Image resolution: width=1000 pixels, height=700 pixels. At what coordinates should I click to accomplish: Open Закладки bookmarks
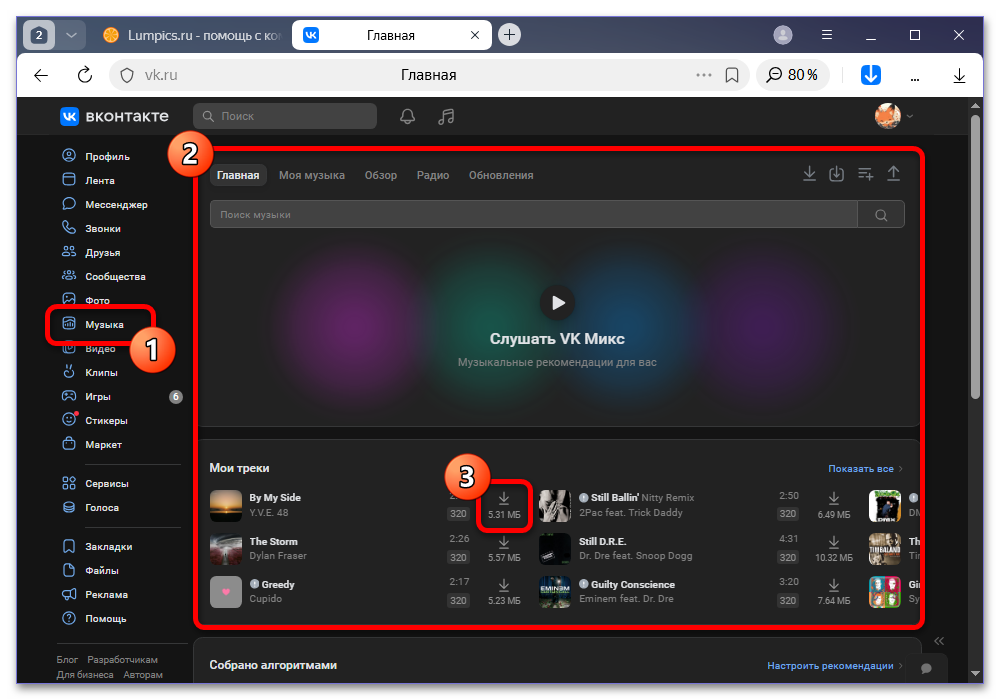[x=97, y=546]
